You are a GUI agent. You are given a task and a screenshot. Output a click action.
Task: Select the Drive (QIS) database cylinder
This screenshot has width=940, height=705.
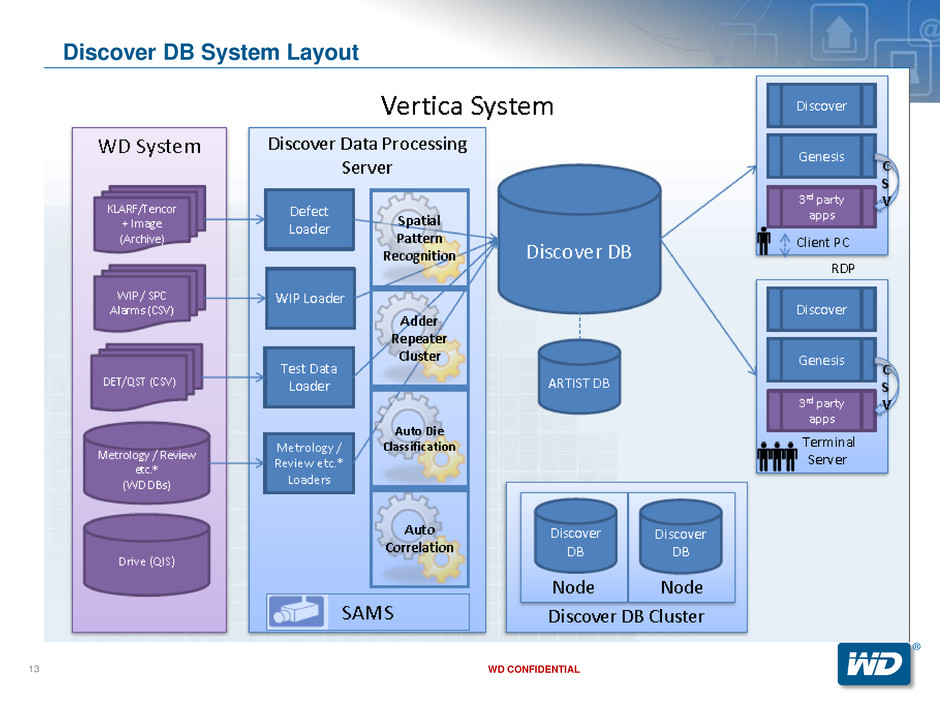point(147,560)
